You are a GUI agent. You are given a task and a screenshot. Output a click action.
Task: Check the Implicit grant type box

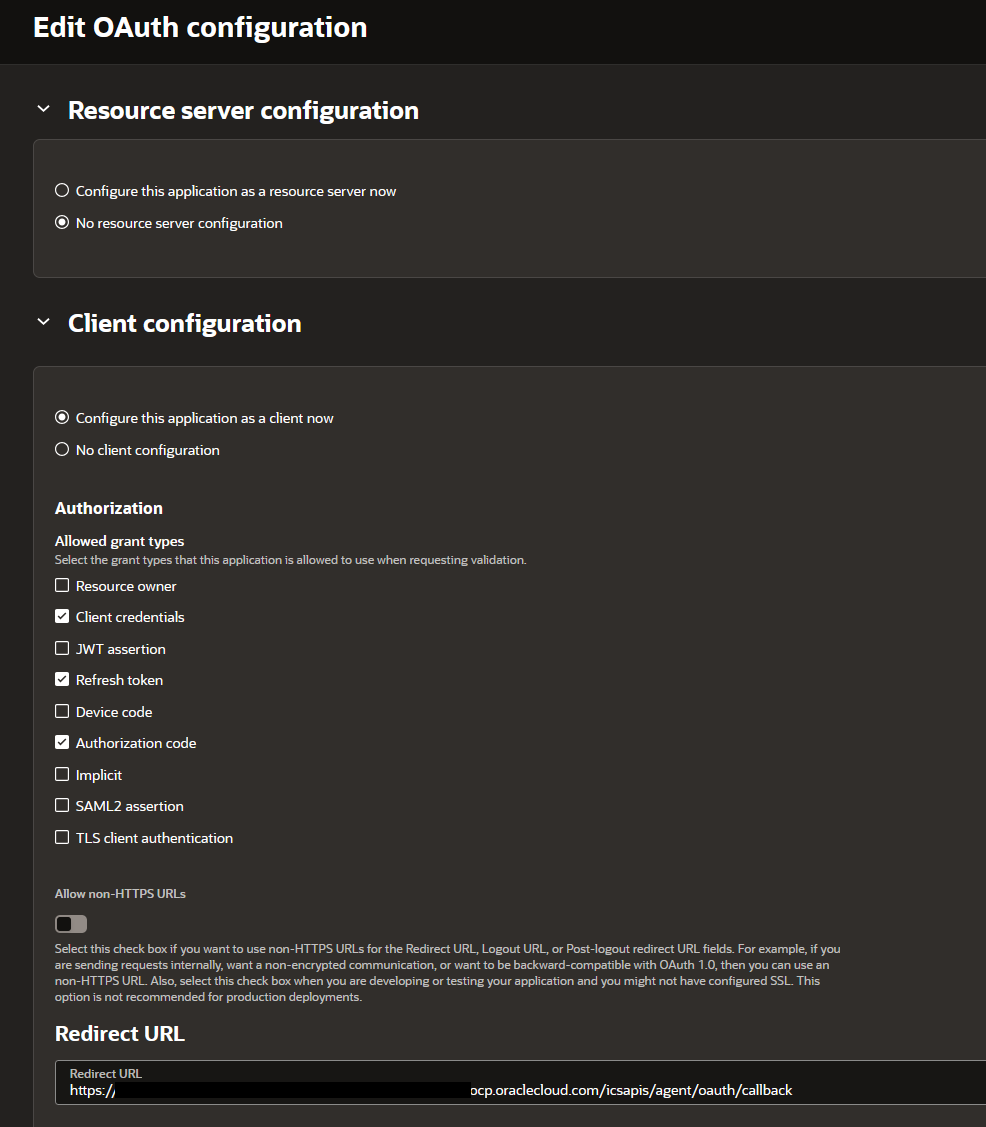click(62, 775)
